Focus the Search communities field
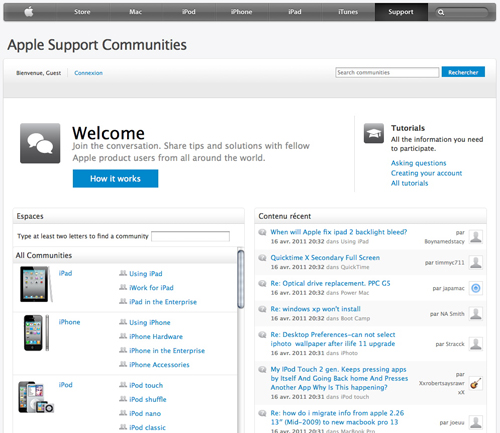The height and width of the screenshot is (433, 500). [x=387, y=72]
